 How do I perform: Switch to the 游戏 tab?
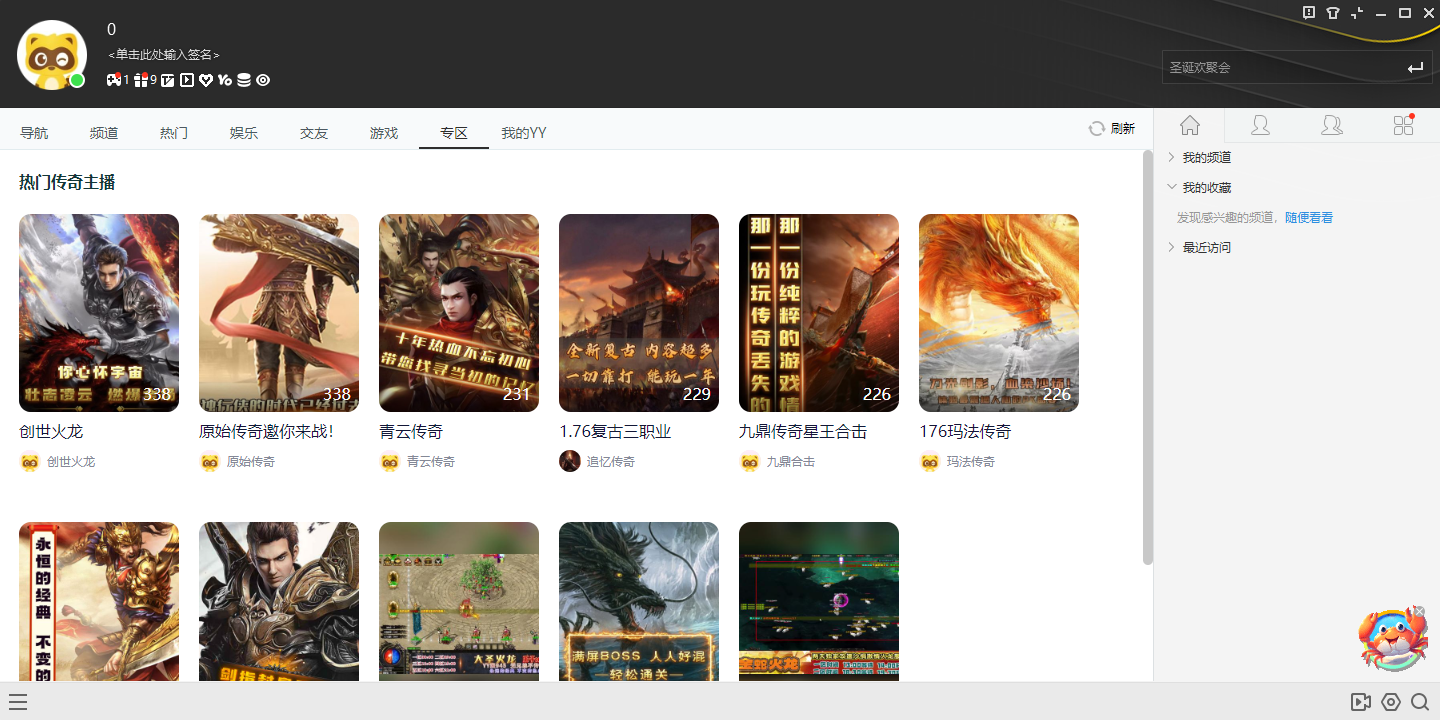(x=384, y=133)
